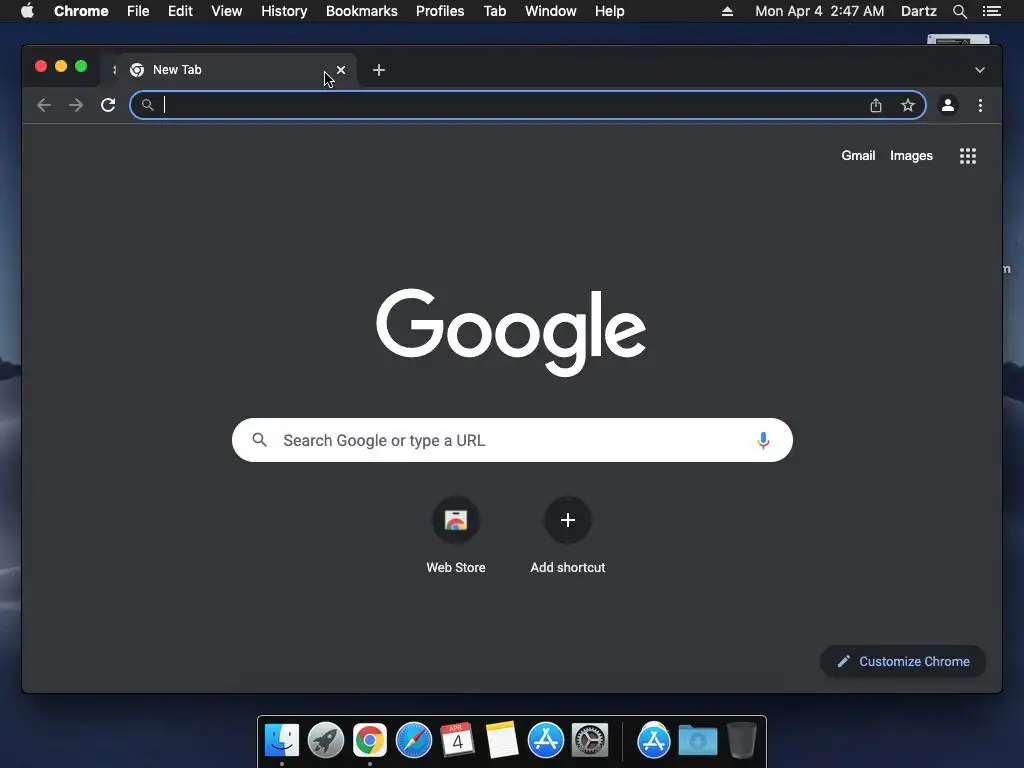Open the Bookmarks menu

[362, 11]
